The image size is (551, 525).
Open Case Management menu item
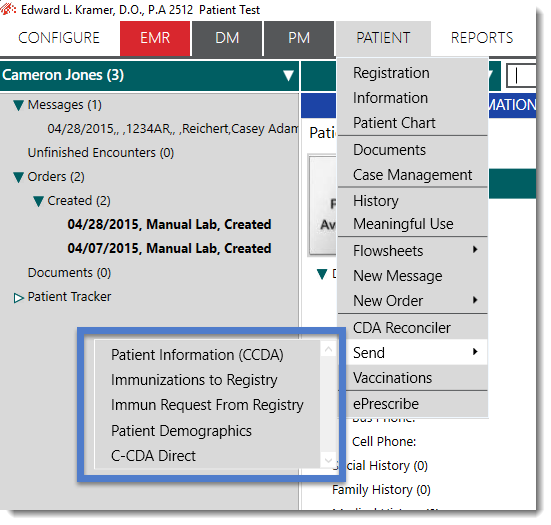413,175
